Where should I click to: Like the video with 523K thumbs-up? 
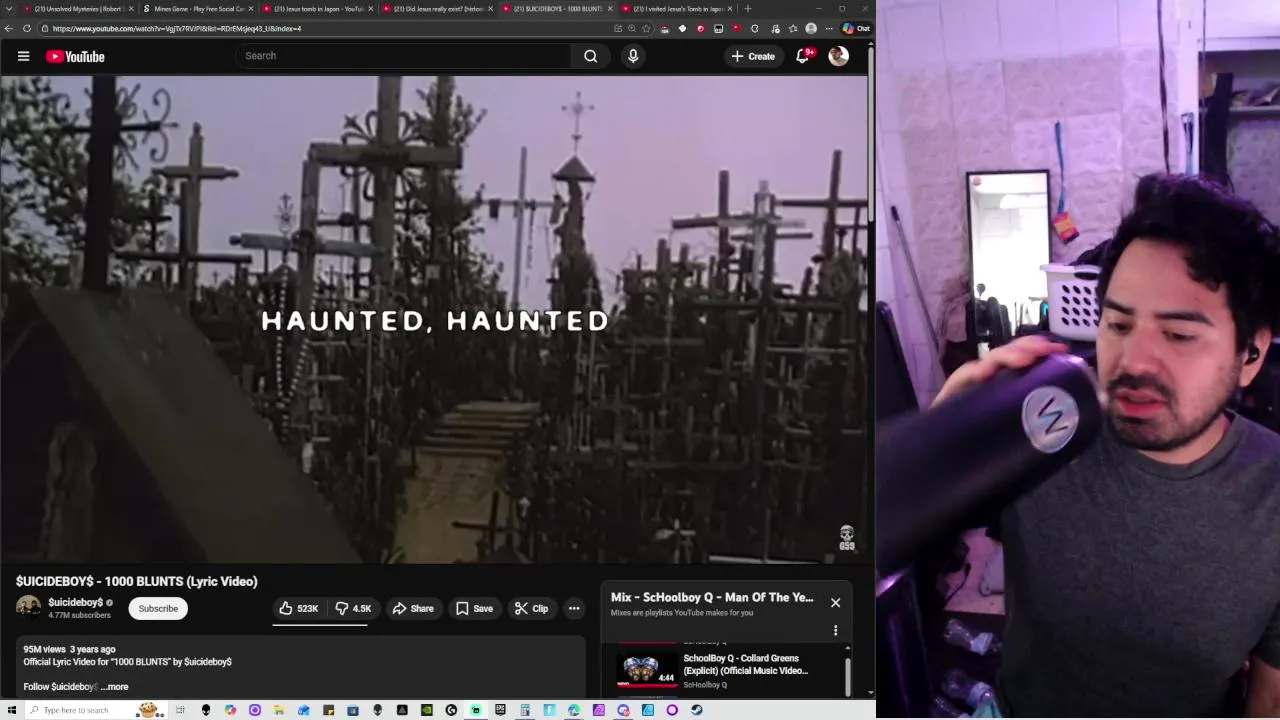pos(299,608)
